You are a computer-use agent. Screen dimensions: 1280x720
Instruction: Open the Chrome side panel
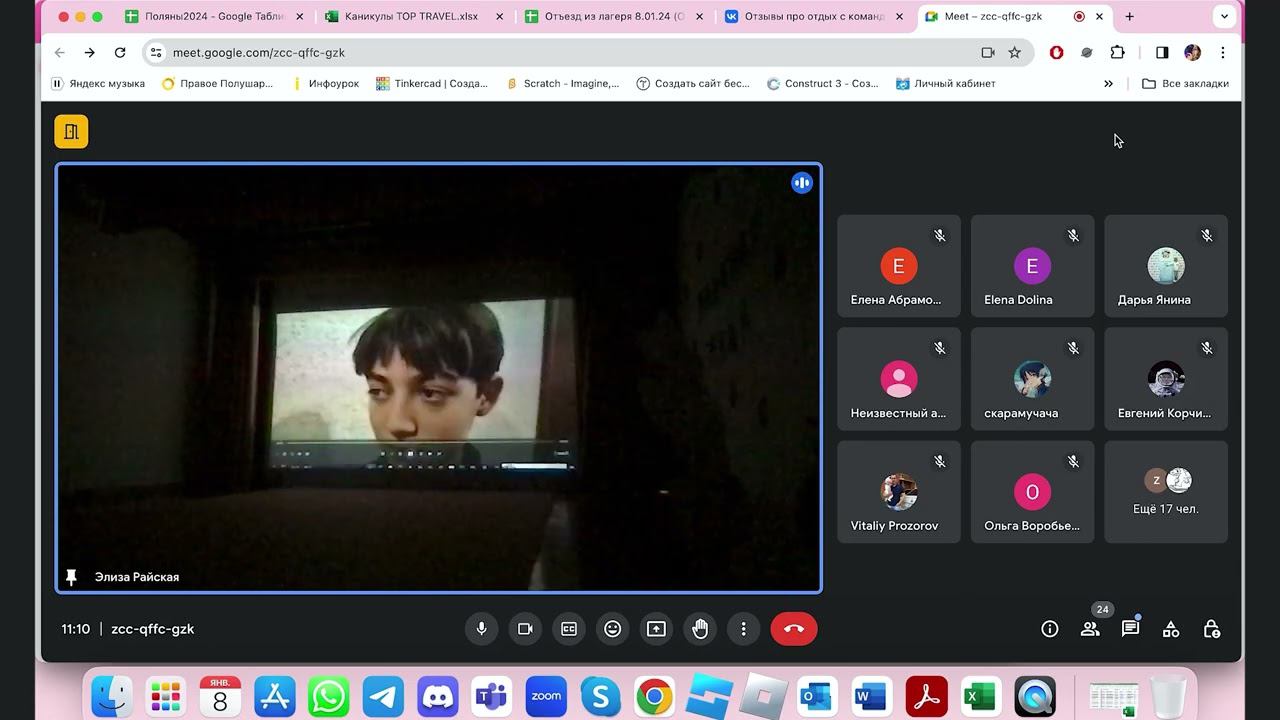click(x=1162, y=52)
